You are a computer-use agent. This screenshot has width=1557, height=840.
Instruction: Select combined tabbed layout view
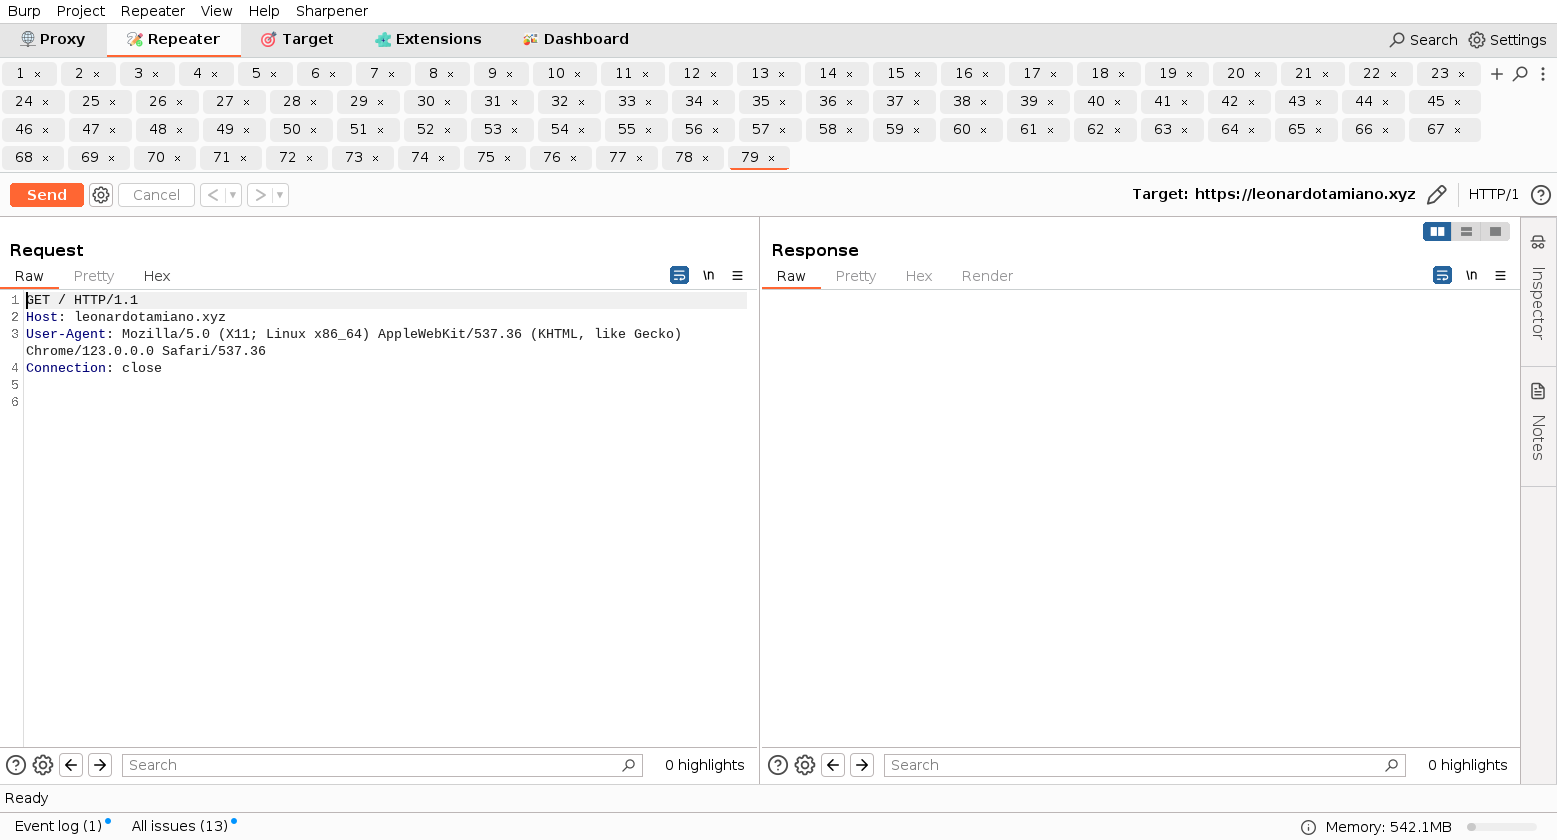tap(1495, 231)
